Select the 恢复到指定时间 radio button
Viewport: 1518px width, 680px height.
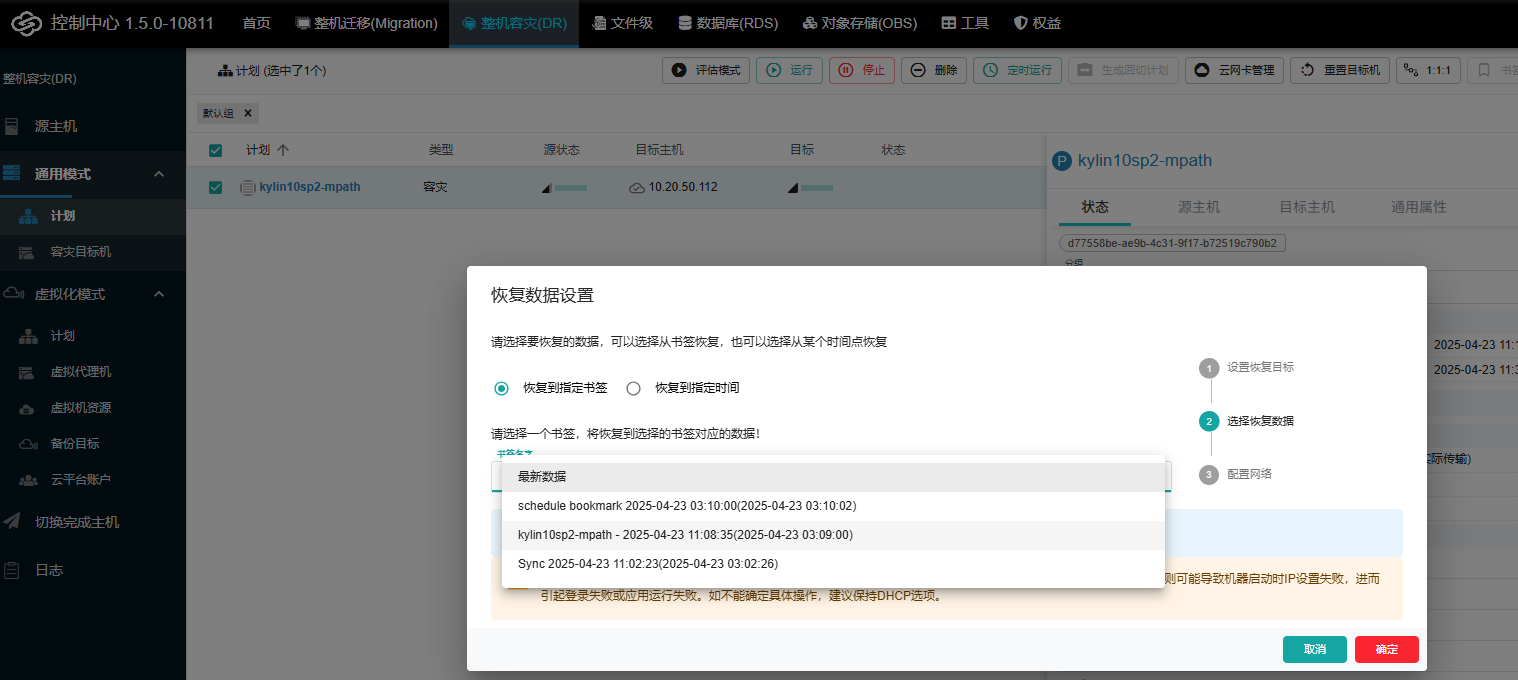[x=633, y=388]
